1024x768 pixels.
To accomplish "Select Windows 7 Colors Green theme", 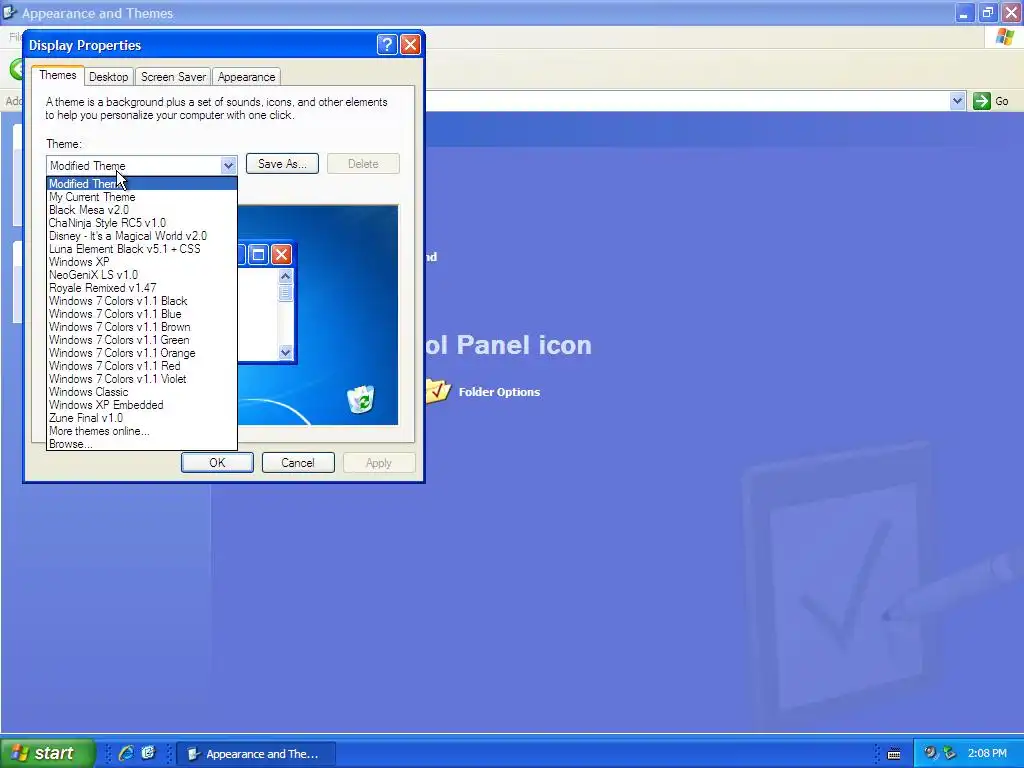I will point(142,340).
